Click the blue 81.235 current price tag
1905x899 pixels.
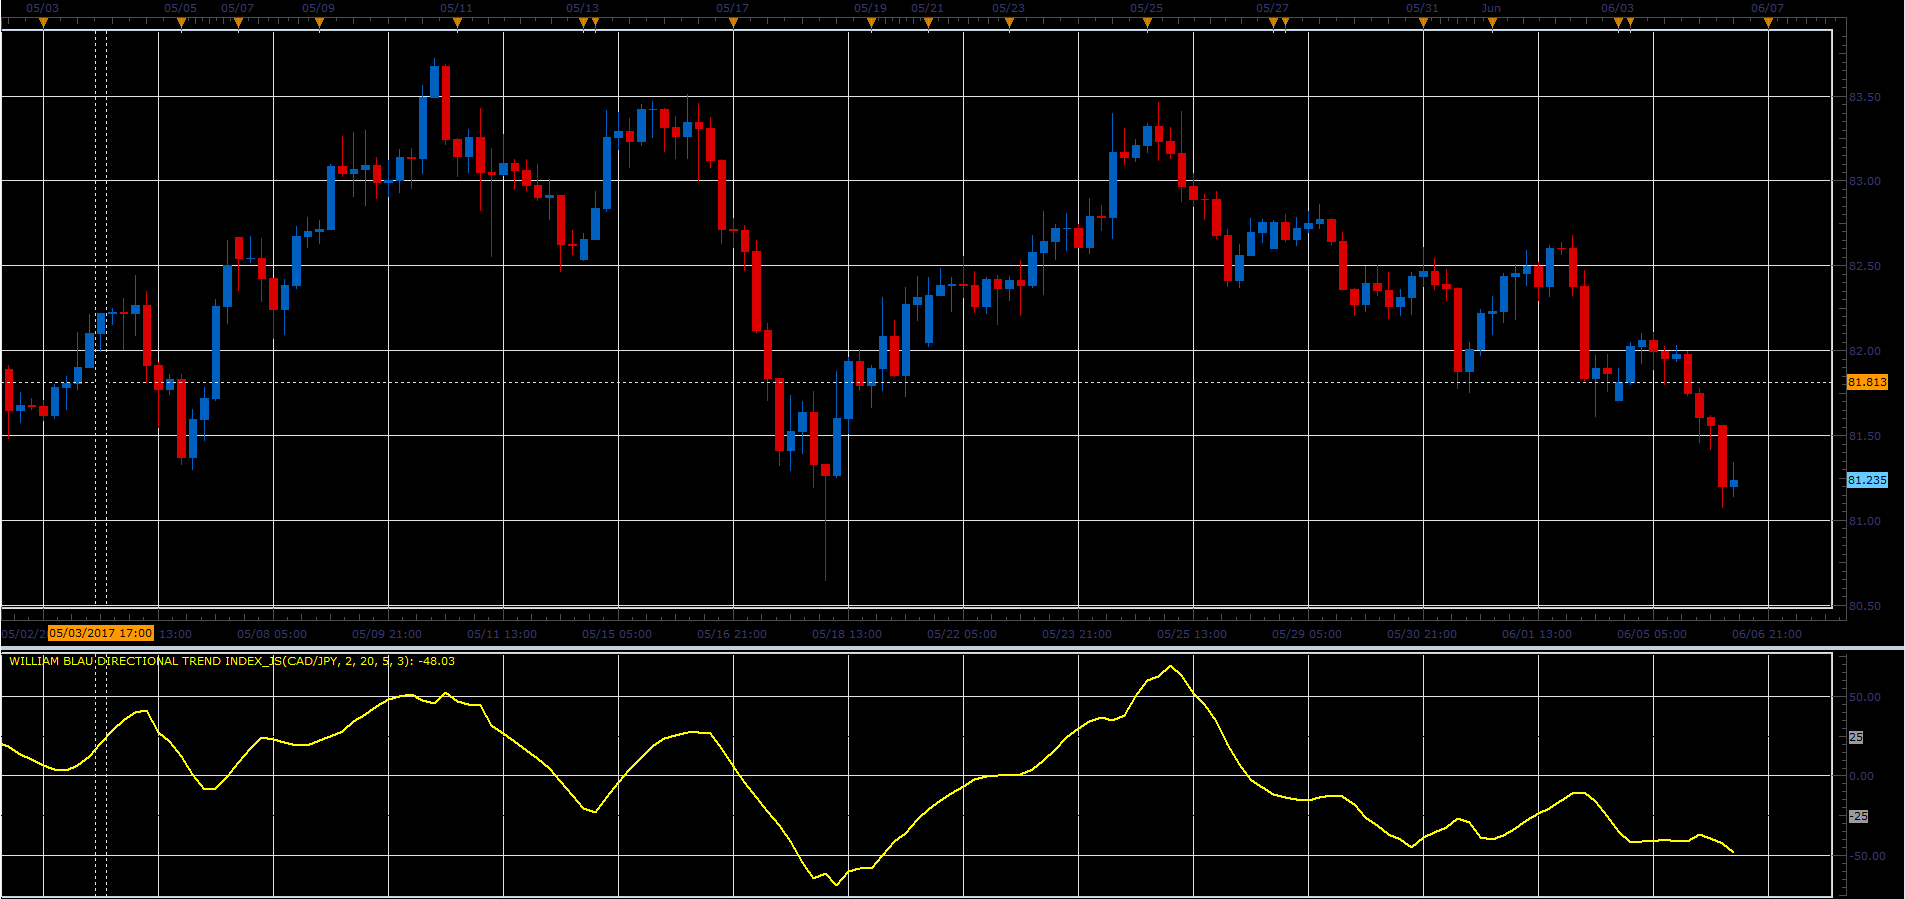(1867, 480)
